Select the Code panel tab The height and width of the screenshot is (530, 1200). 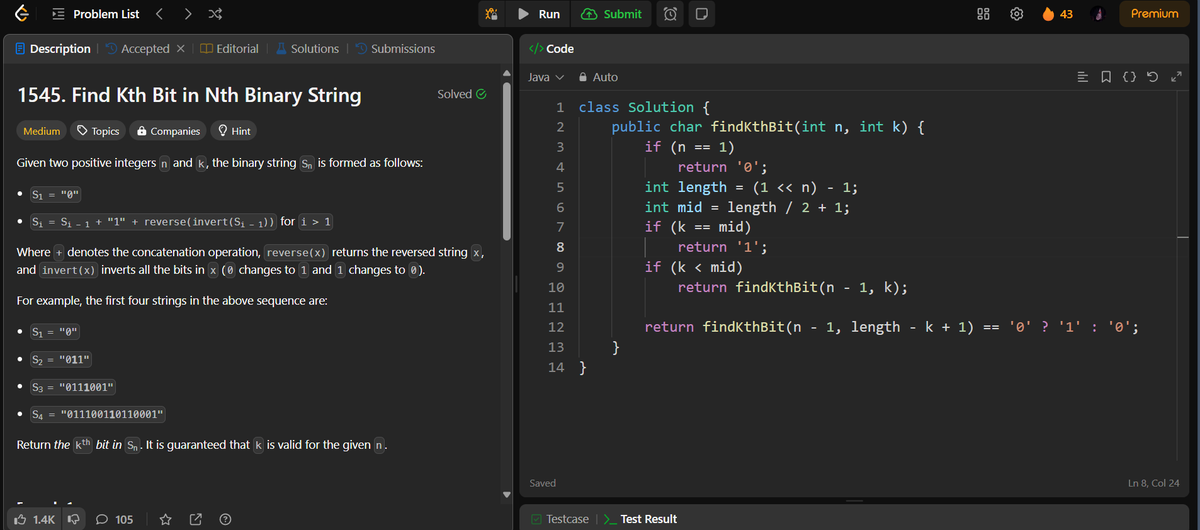click(x=551, y=49)
